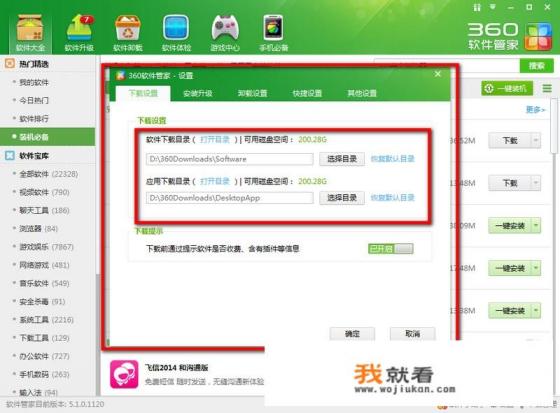Open title bar skin/feedback icon
This screenshot has height=413, width=560.
(x=477, y=7)
